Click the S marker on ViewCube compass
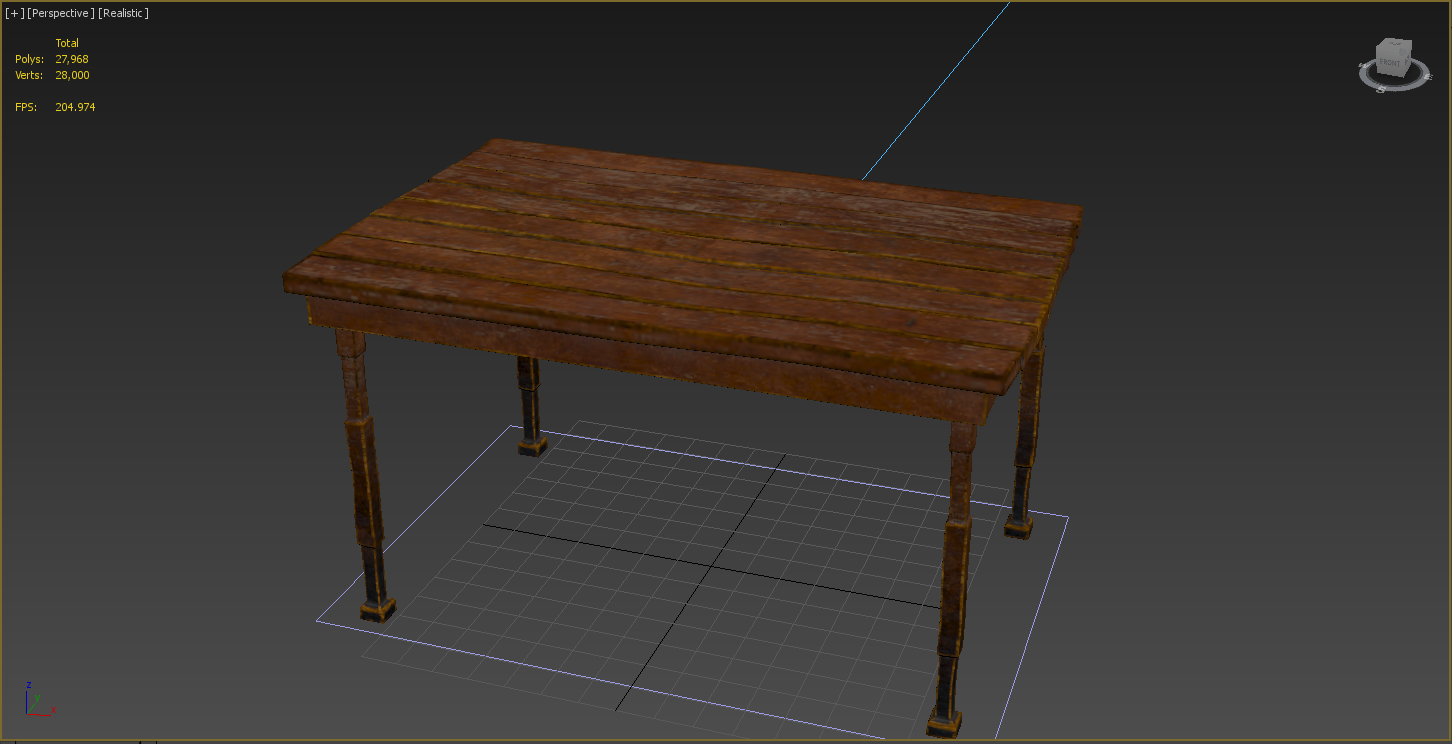 click(1381, 90)
